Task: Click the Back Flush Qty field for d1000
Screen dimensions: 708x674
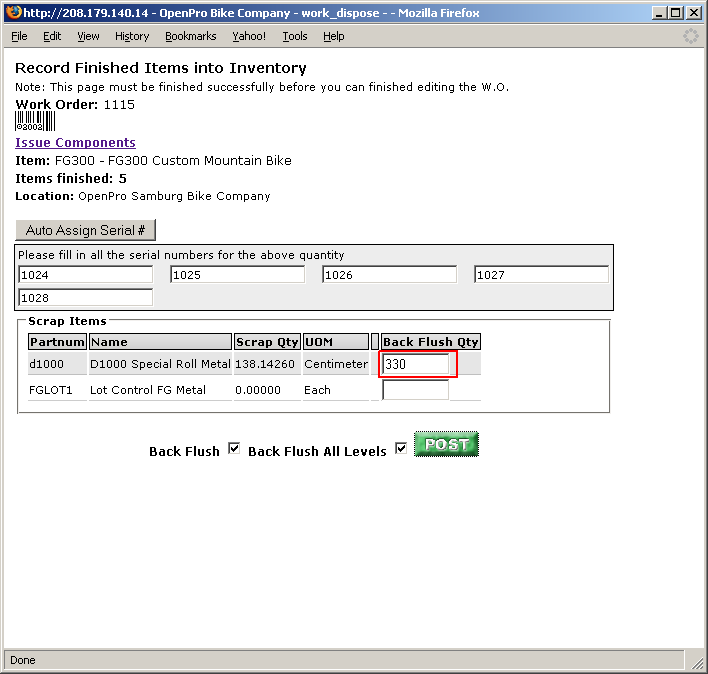Action: pyautogui.click(x=416, y=365)
